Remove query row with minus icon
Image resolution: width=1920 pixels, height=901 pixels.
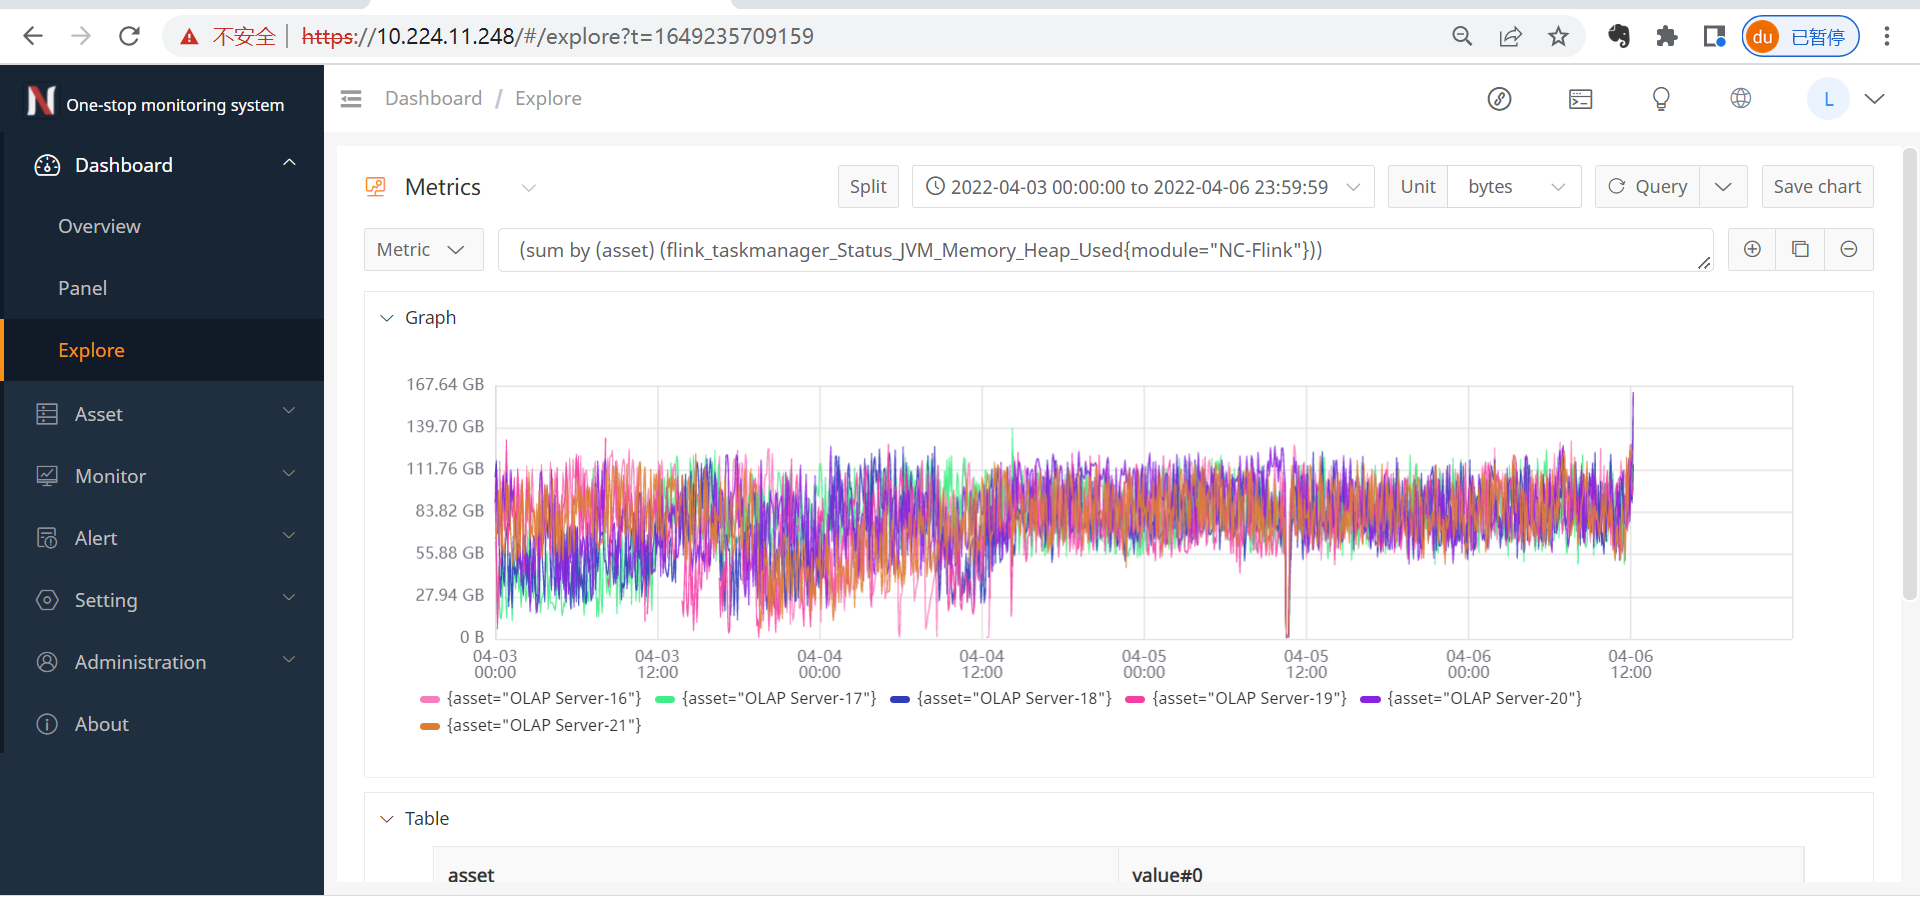click(1849, 250)
